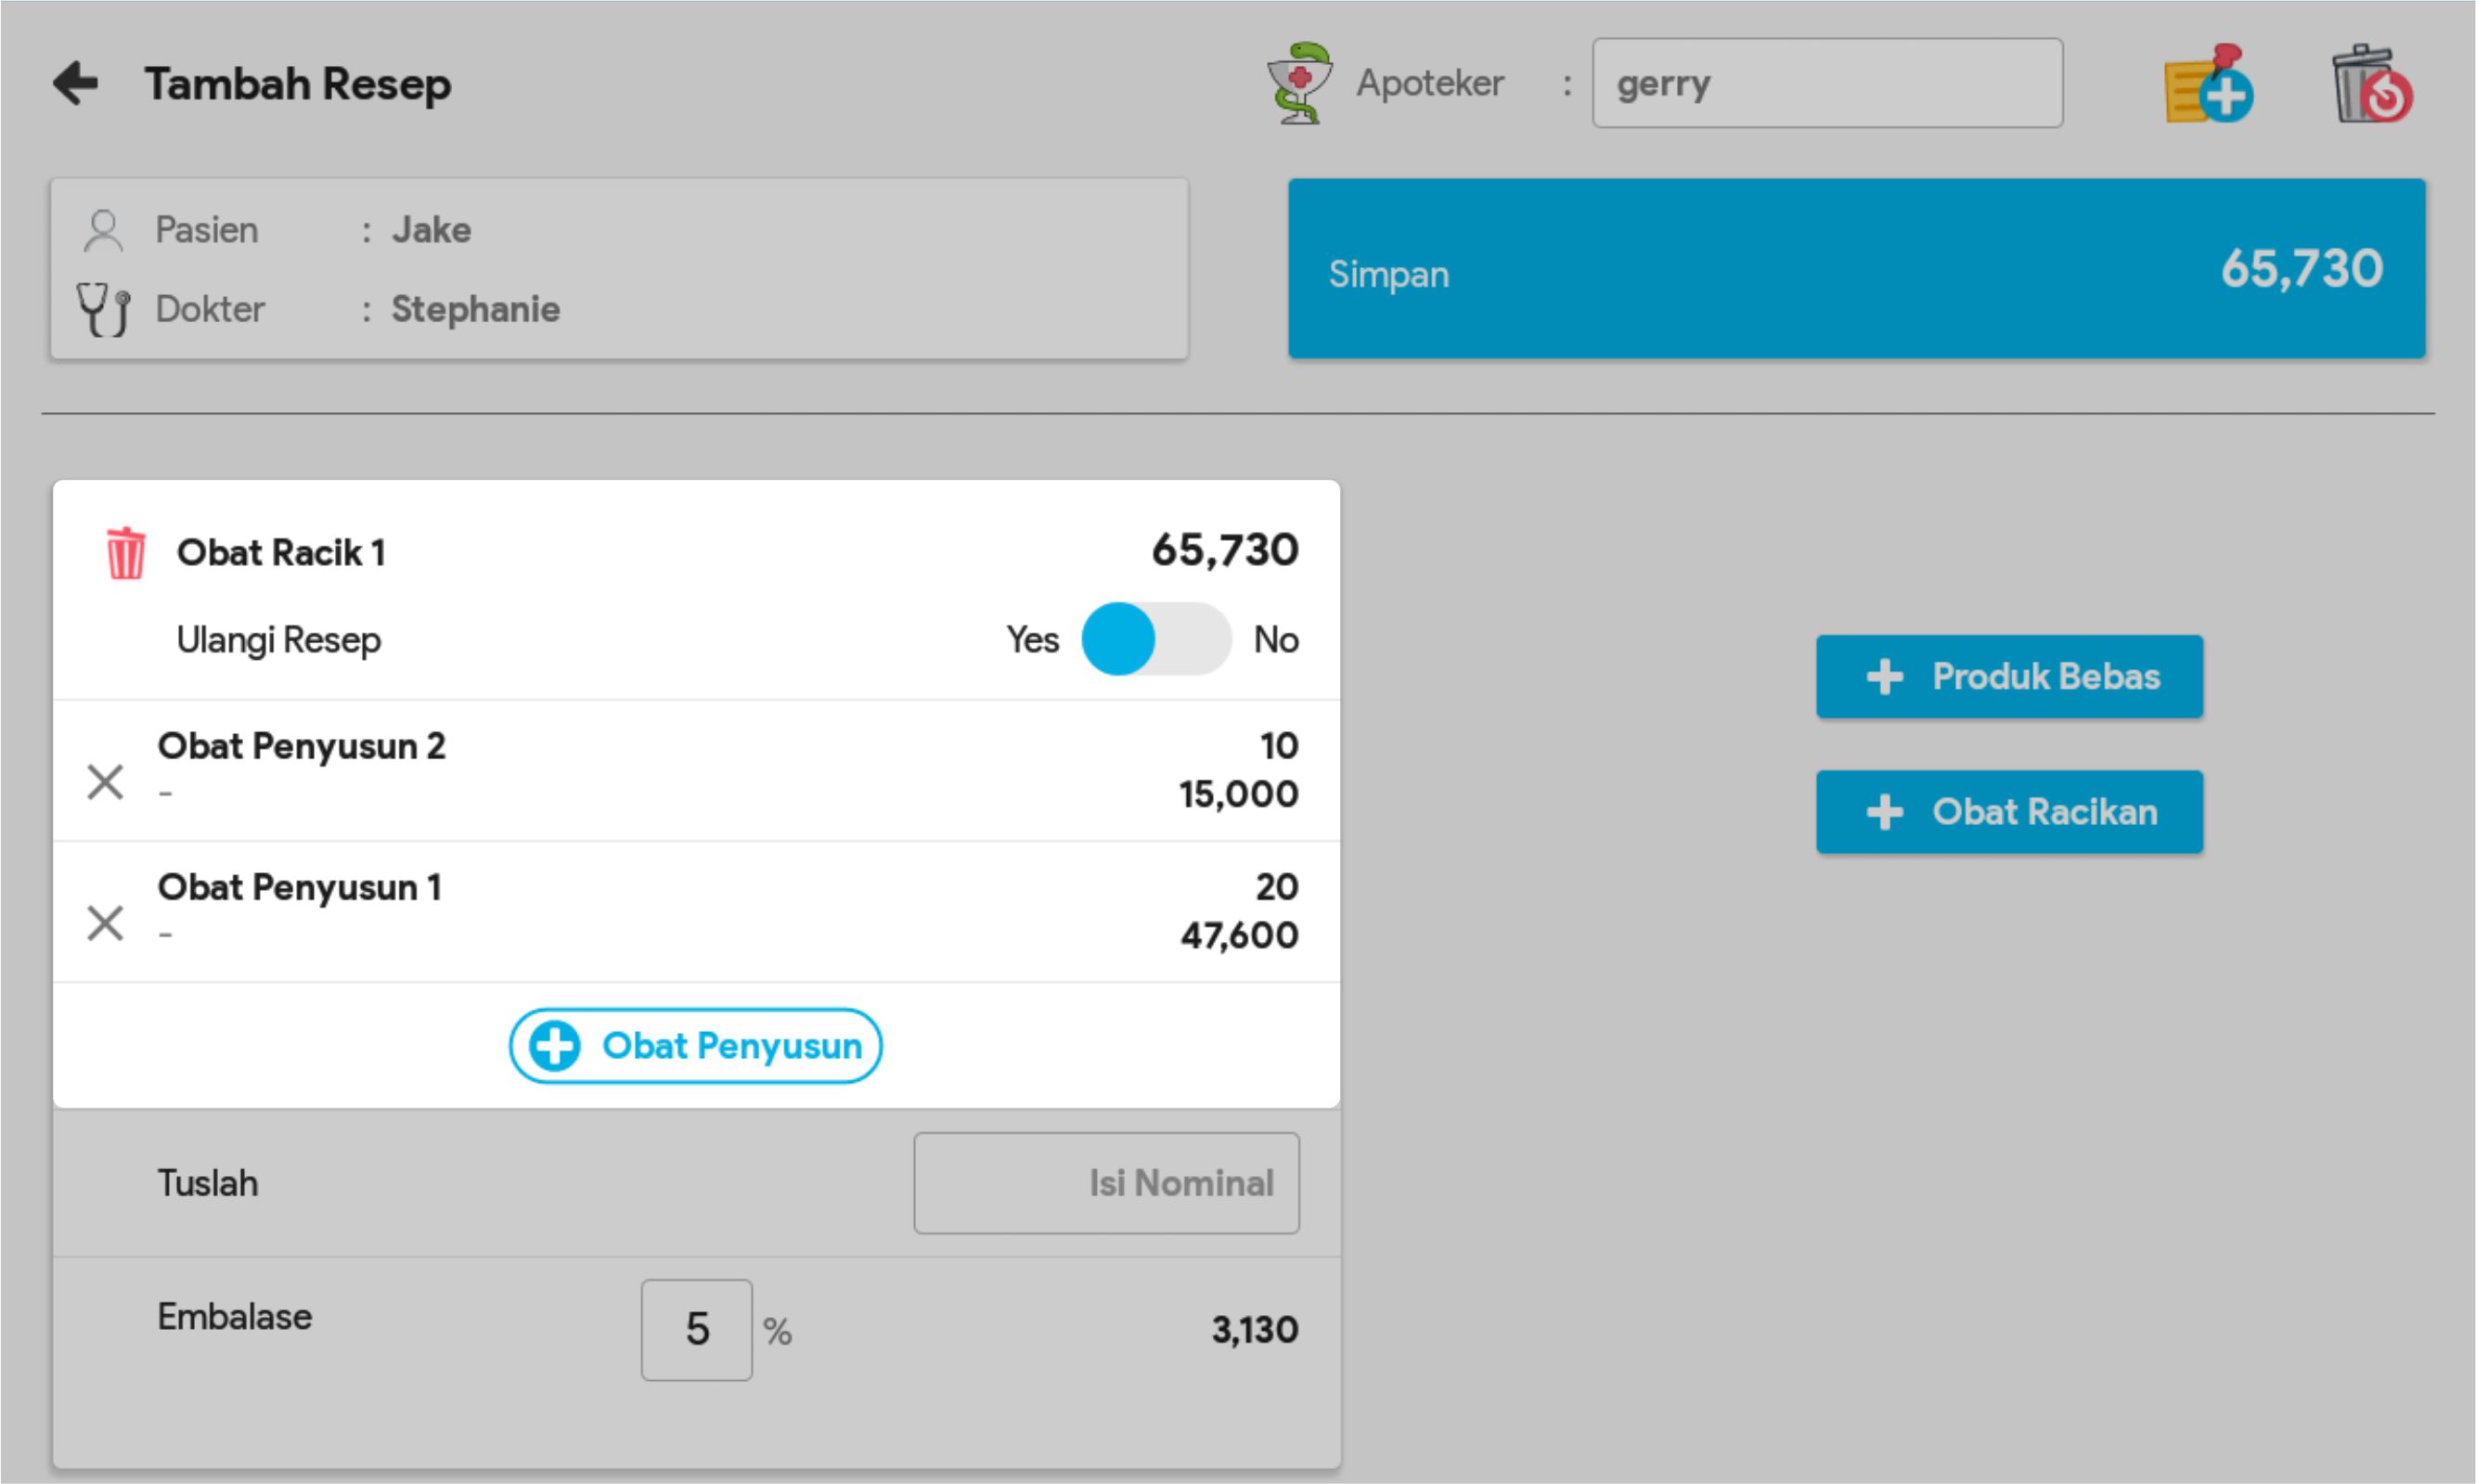This screenshot has width=2476, height=1484.
Task: Click the add note pin icon
Action: click(2208, 85)
